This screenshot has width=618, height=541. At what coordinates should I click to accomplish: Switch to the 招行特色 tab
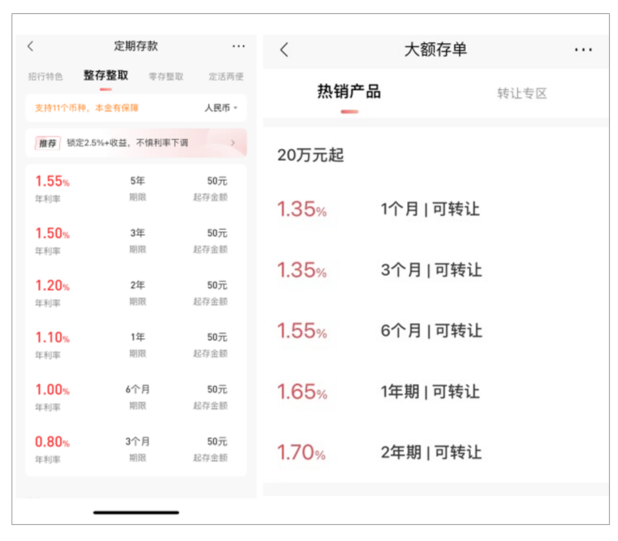44,76
